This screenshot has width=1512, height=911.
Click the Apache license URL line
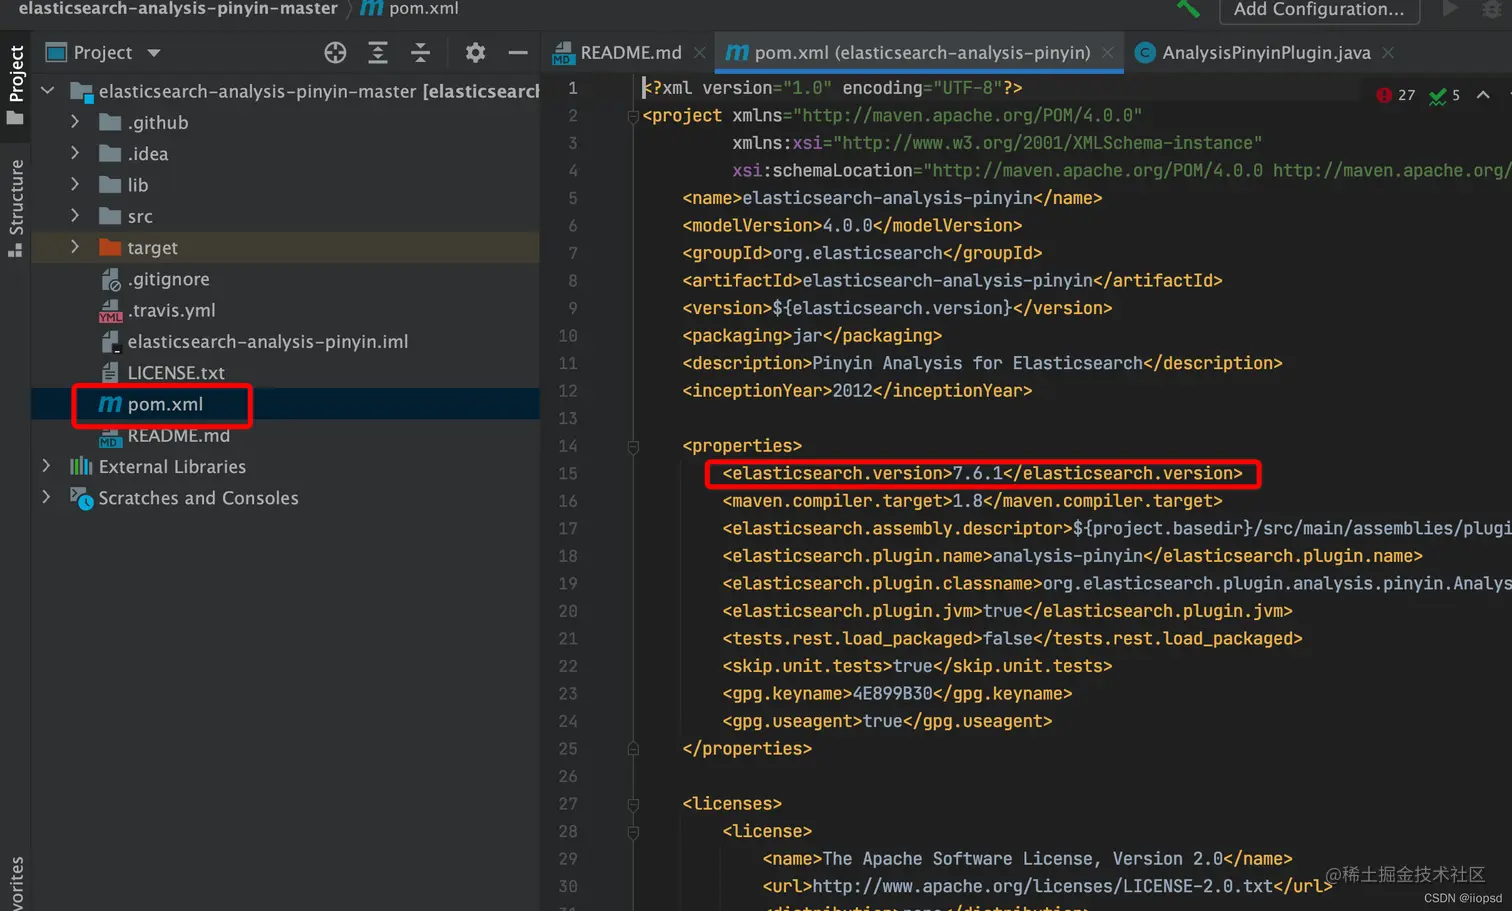pyautogui.click(x=1047, y=887)
